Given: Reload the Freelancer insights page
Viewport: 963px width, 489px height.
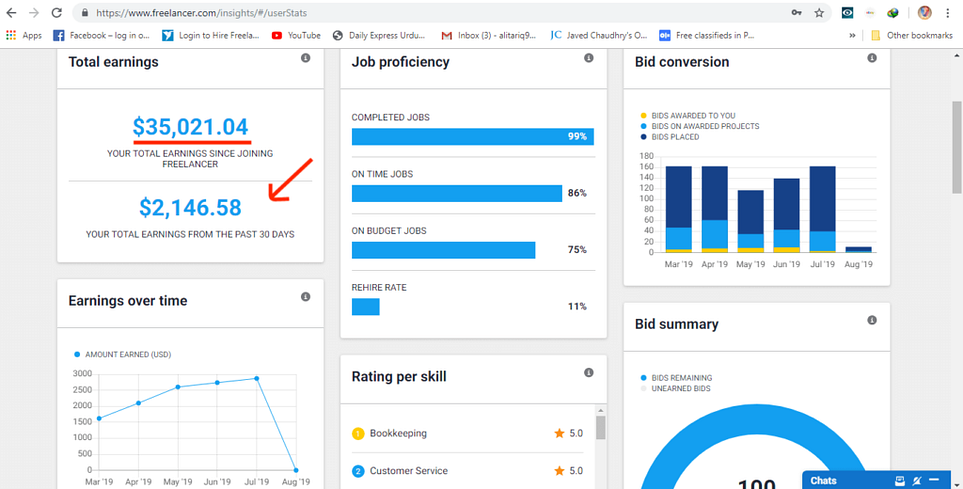Looking at the screenshot, I should (x=57, y=13).
